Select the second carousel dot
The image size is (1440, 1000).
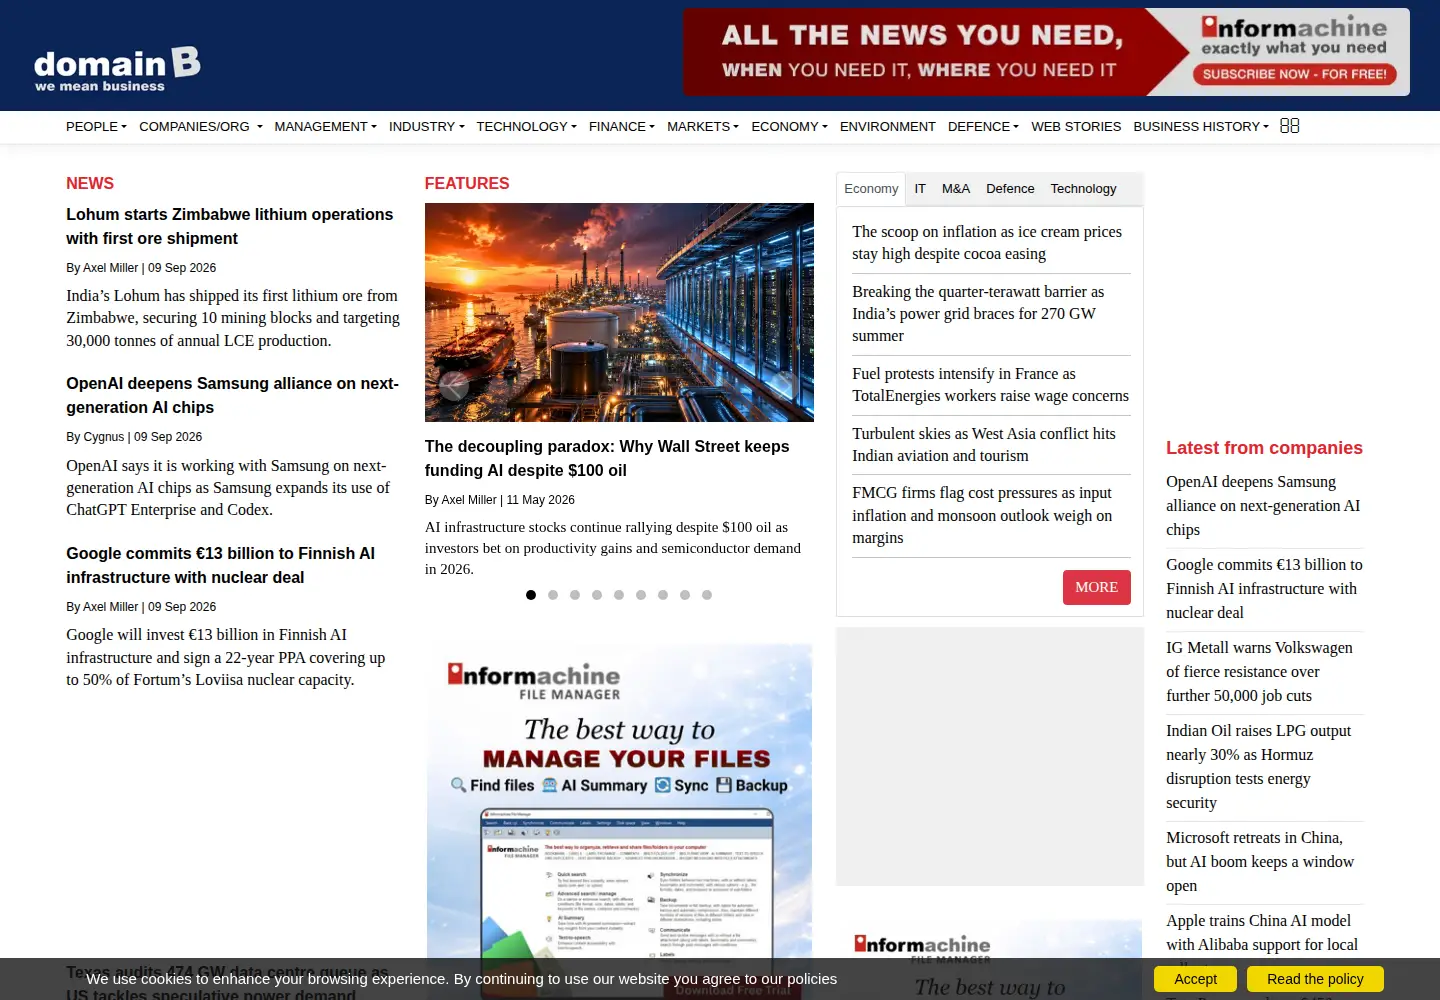553,595
